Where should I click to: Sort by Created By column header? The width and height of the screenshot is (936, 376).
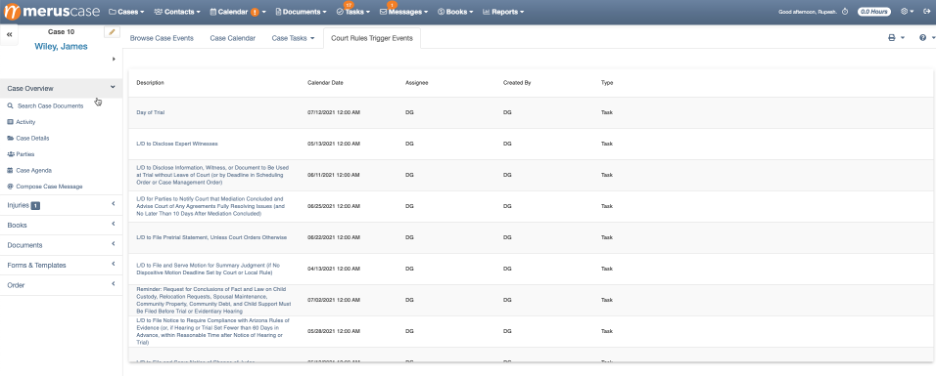pyautogui.click(x=517, y=82)
